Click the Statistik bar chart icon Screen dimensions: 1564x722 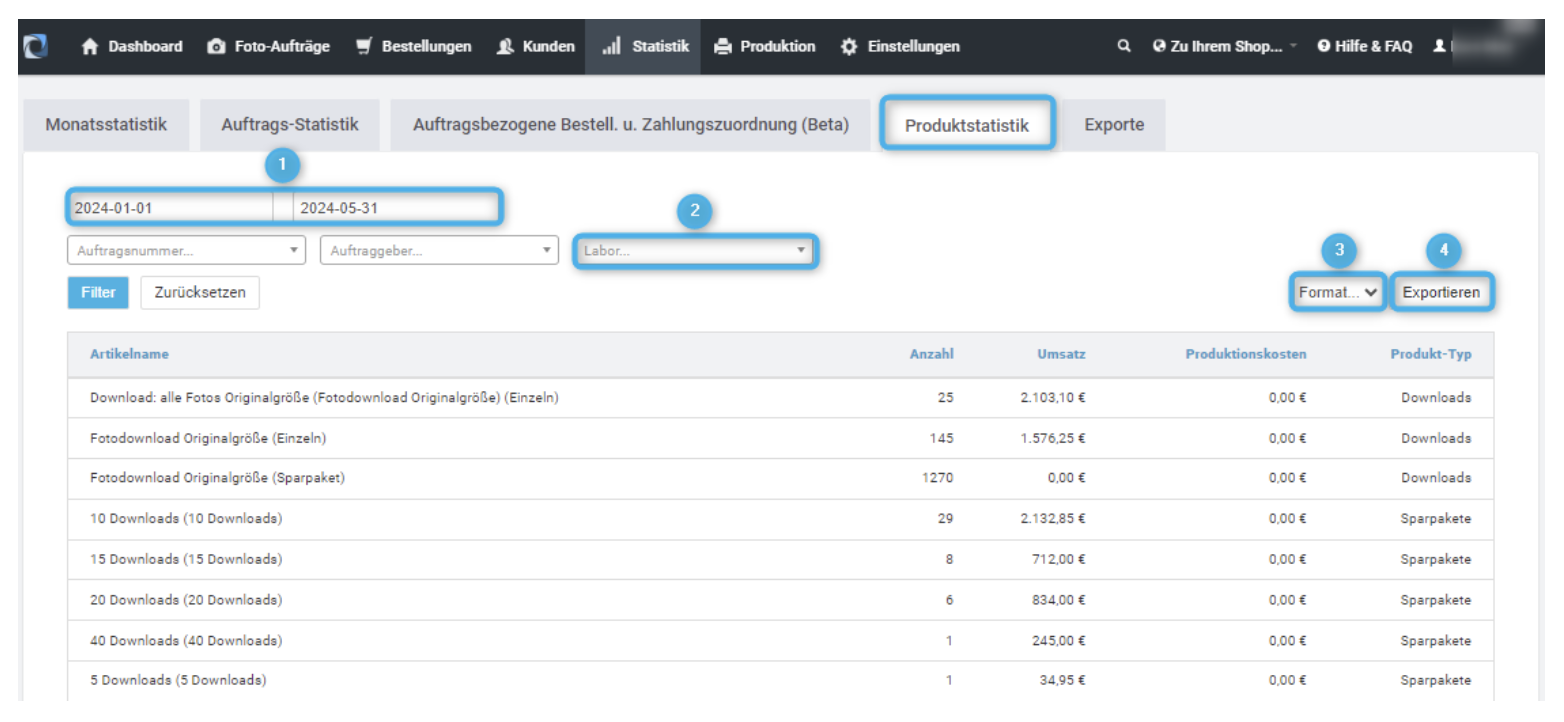pos(612,46)
